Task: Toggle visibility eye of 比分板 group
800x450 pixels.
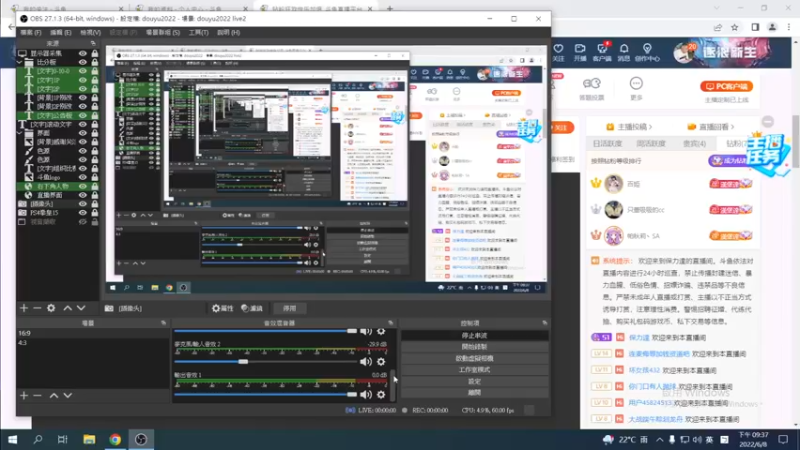Action: click(82, 62)
